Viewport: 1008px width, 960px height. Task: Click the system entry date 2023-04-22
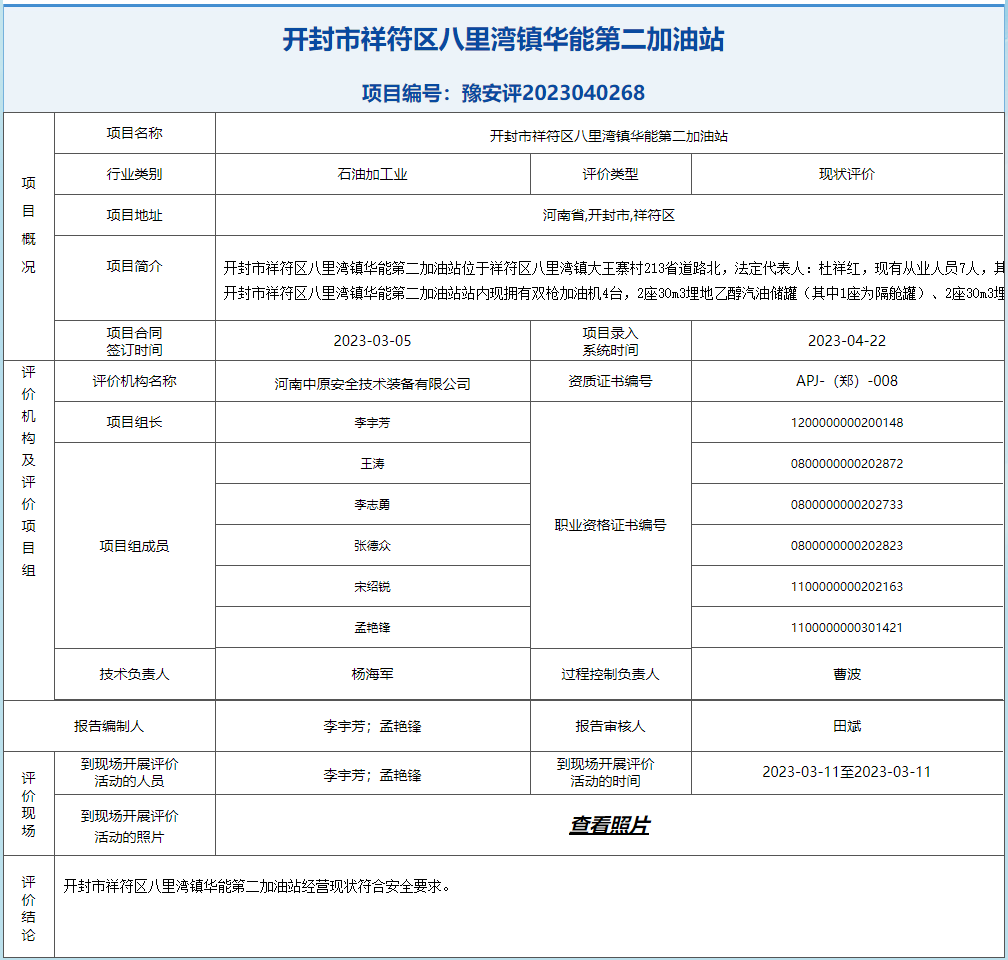click(846, 341)
